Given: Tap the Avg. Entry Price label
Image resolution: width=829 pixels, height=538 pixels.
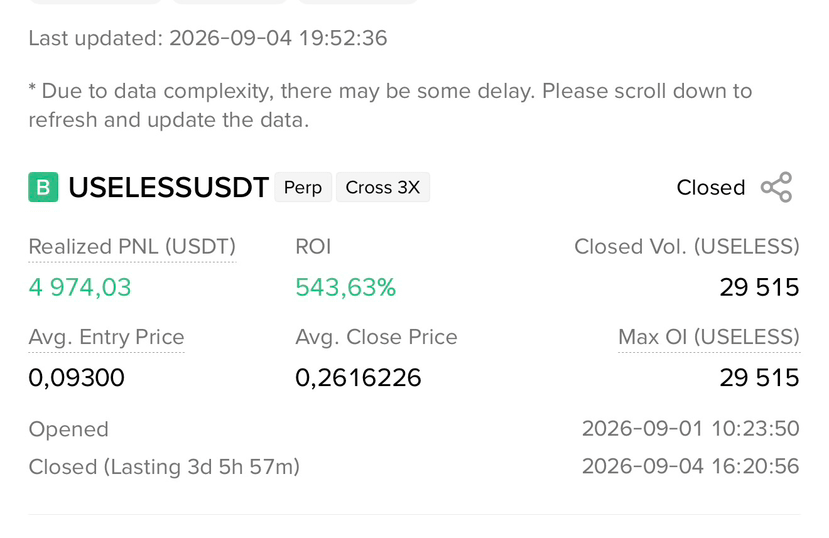Looking at the screenshot, I should tap(106, 337).
